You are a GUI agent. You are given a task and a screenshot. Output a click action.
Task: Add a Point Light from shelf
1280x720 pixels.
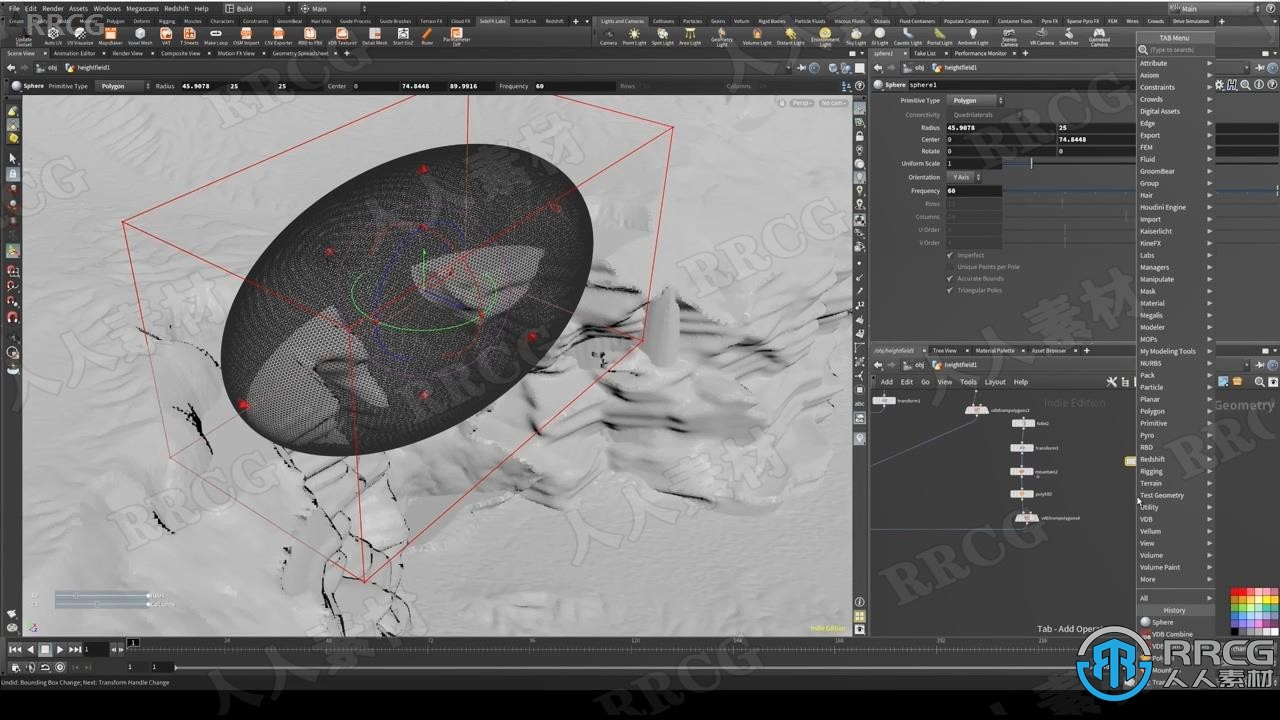[634, 37]
